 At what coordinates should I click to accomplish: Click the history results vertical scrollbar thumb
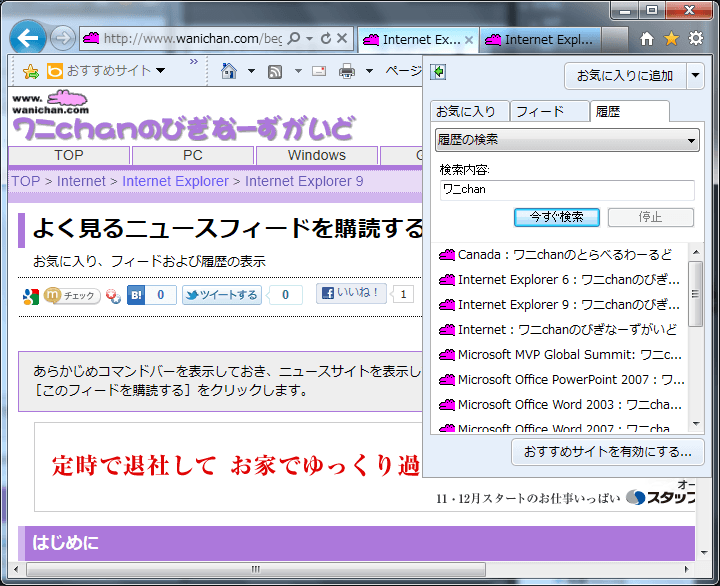pyautogui.click(x=695, y=294)
